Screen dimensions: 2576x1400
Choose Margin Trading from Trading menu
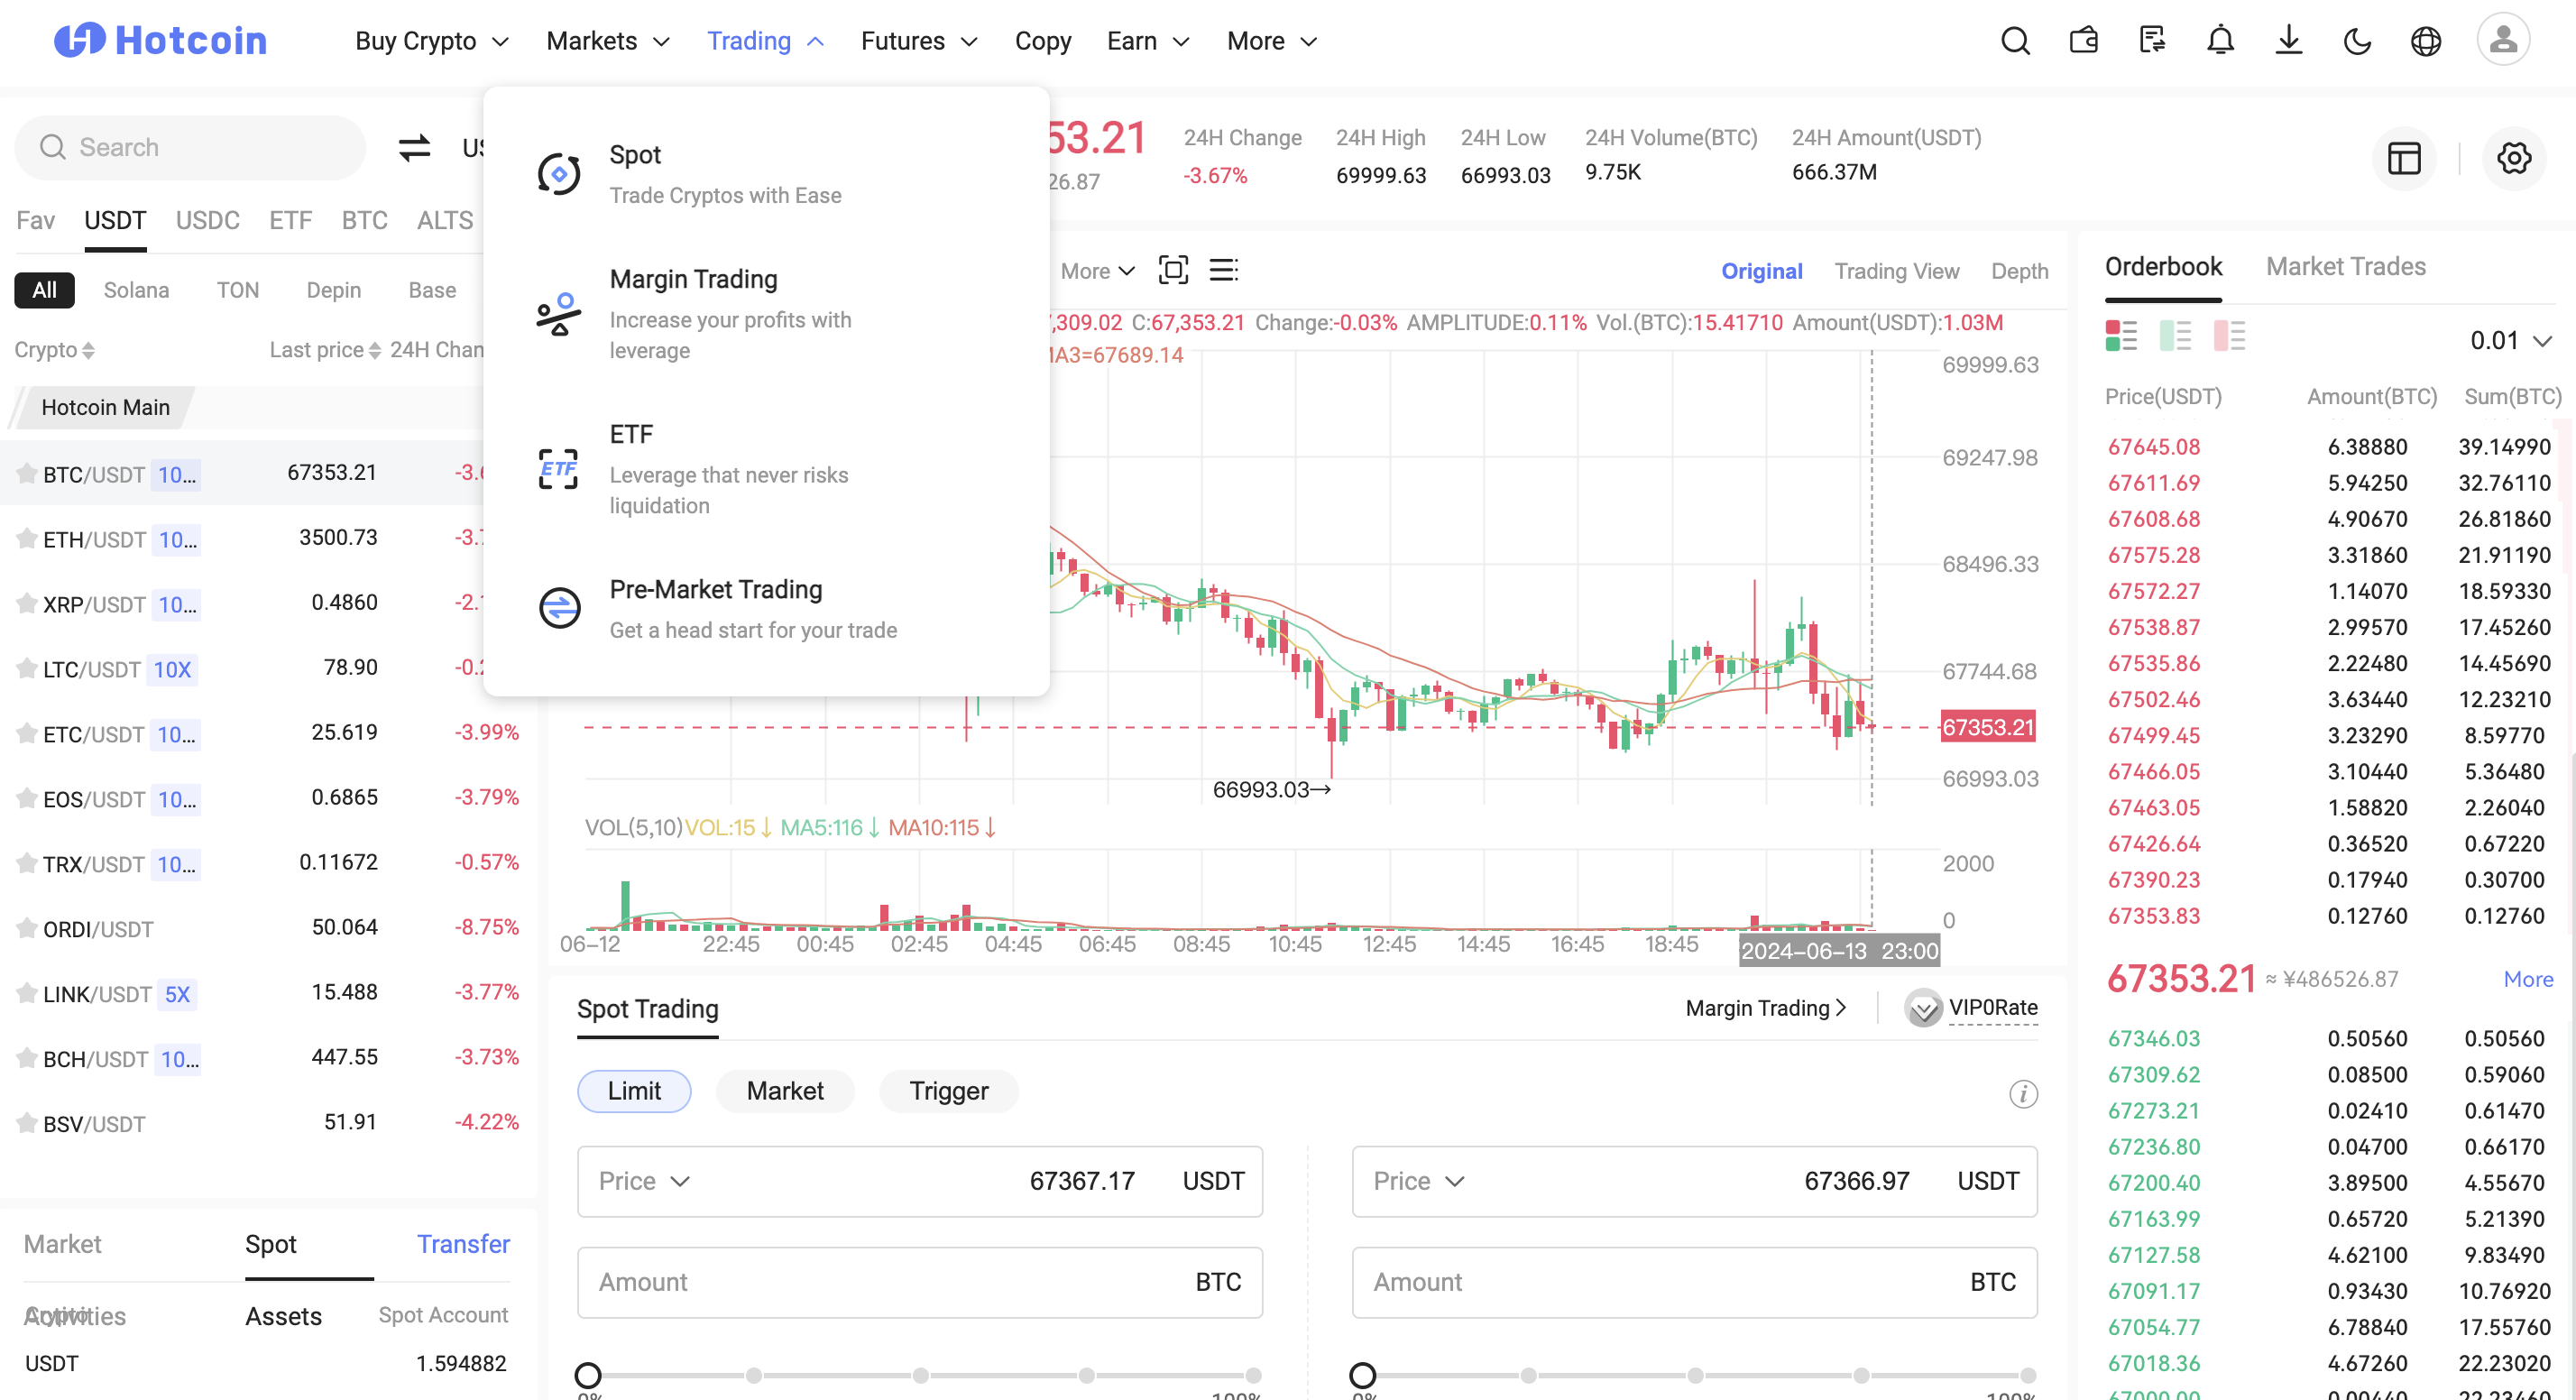(693, 280)
